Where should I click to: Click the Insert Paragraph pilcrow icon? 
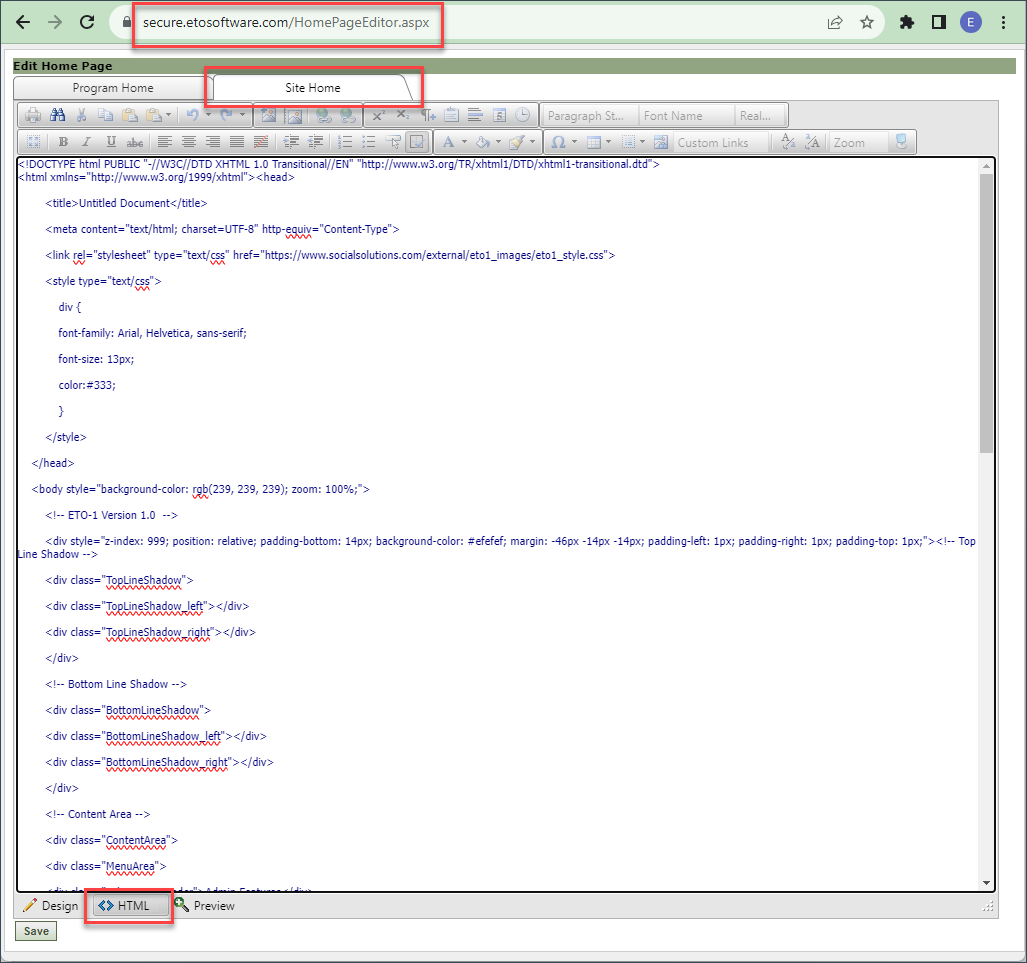tap(427, 116)
